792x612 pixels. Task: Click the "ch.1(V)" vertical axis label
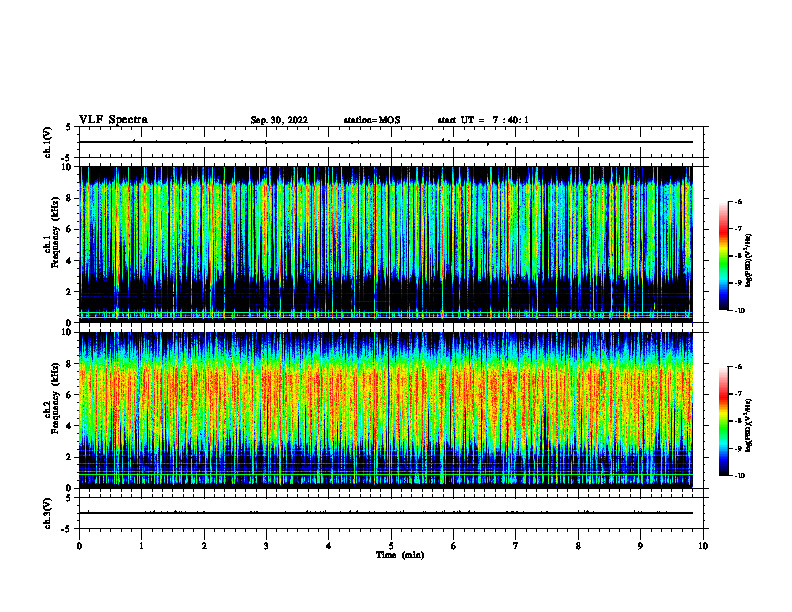[47, 142]
